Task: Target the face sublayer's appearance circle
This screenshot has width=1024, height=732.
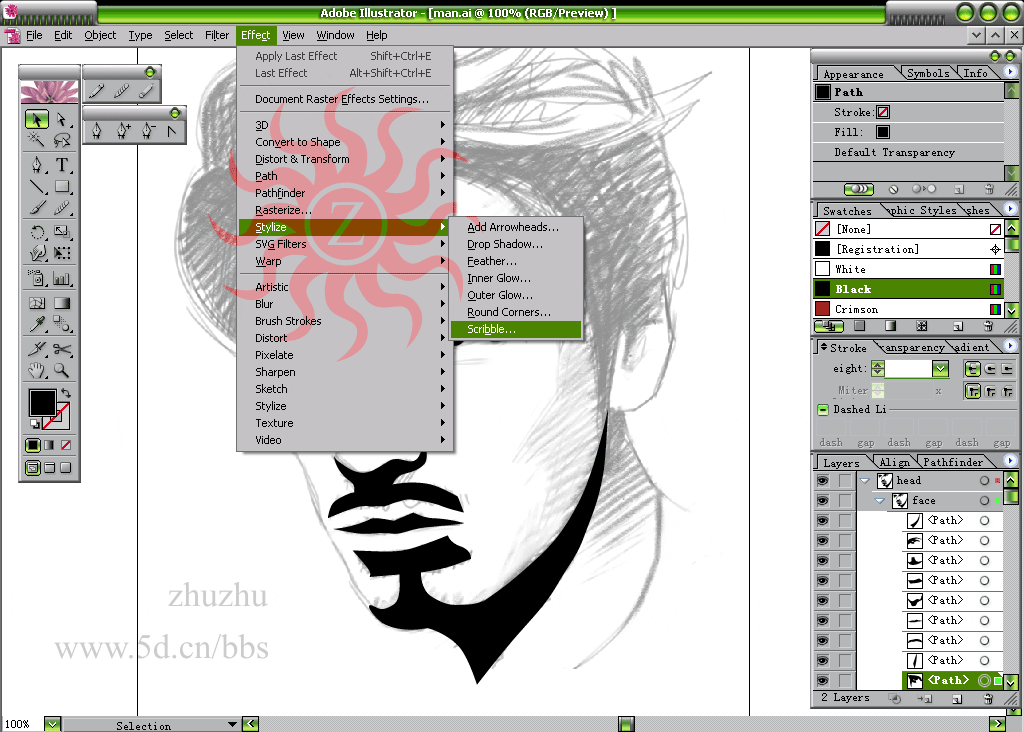Action: pos(984,501)
